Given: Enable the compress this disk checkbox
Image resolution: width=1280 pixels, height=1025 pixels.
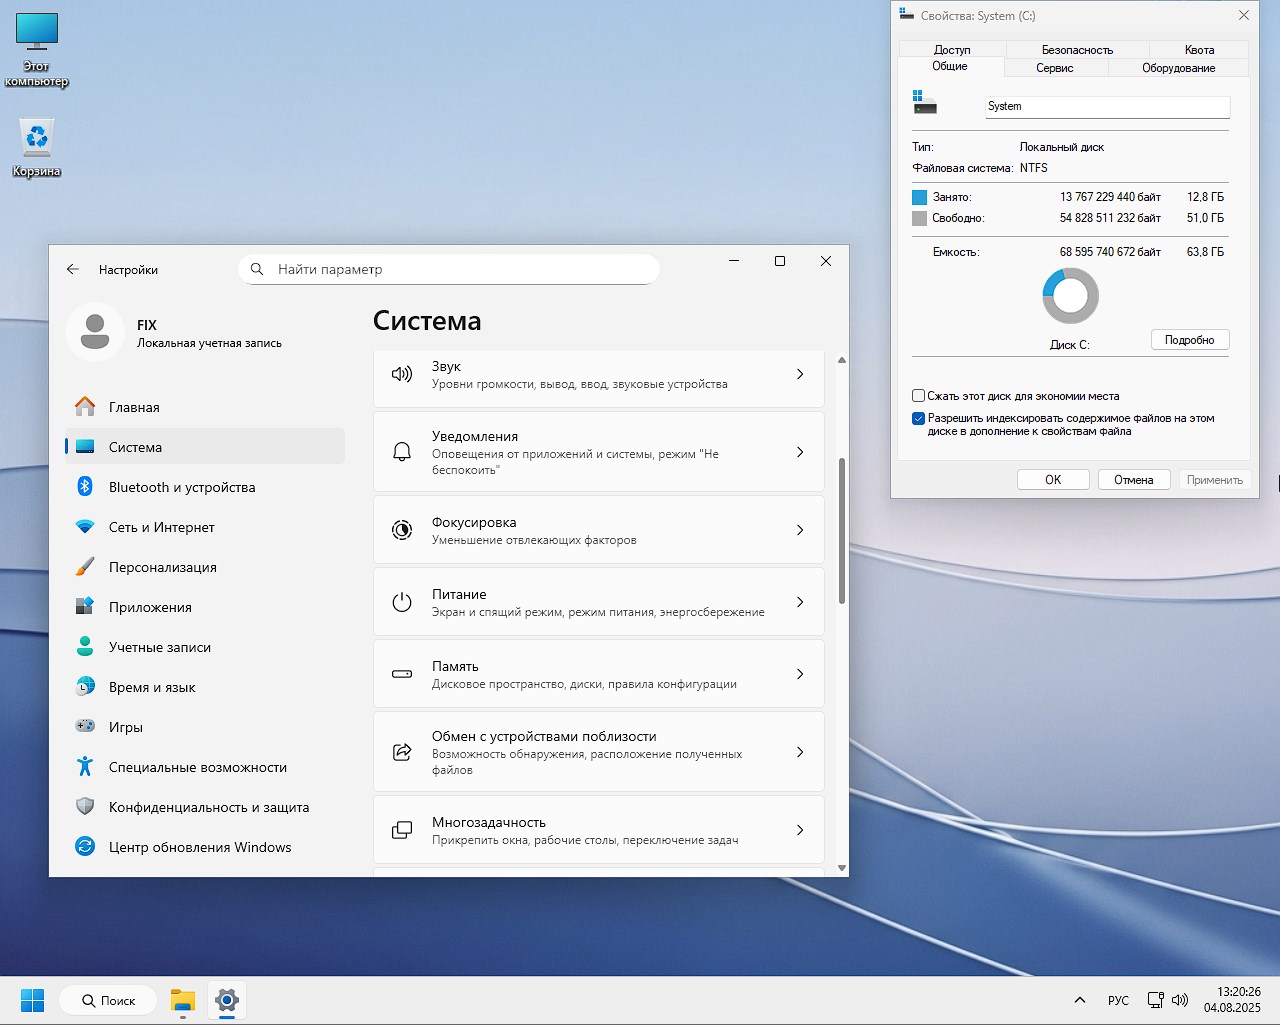Looking at the screenshot, I should pos(918,396).
